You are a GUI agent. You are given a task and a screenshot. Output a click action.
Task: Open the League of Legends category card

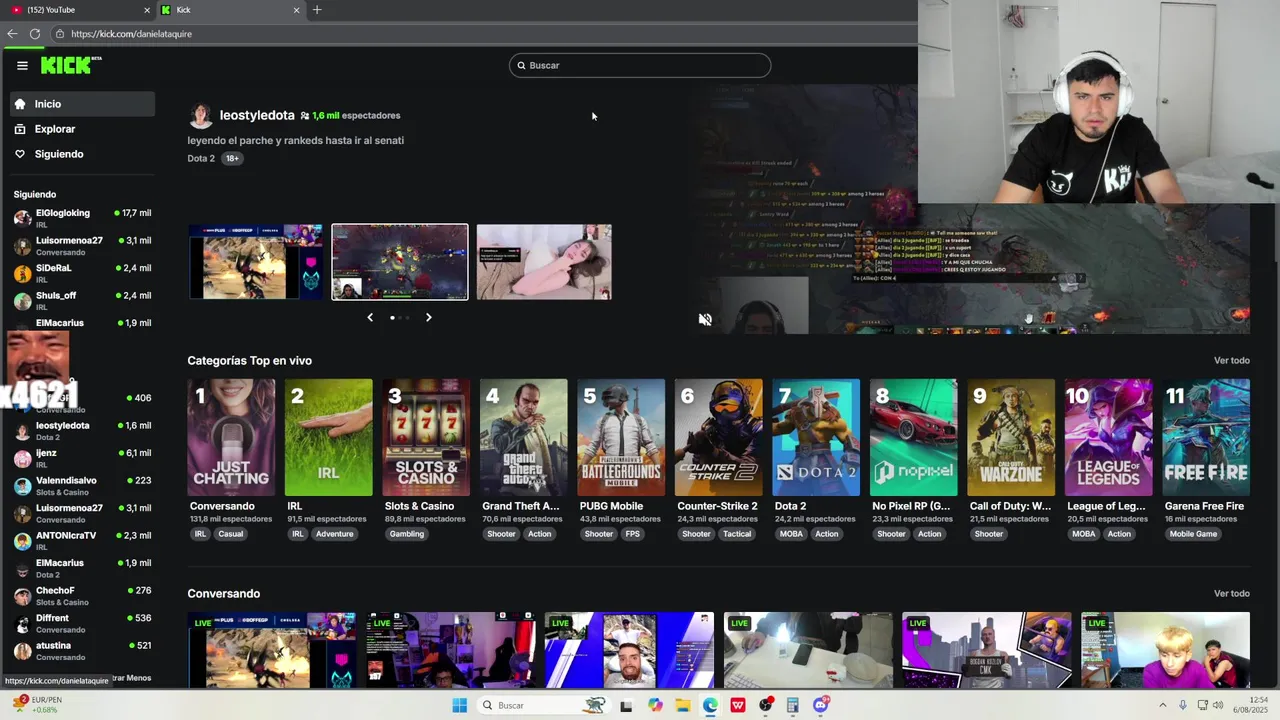[1109, 437]
